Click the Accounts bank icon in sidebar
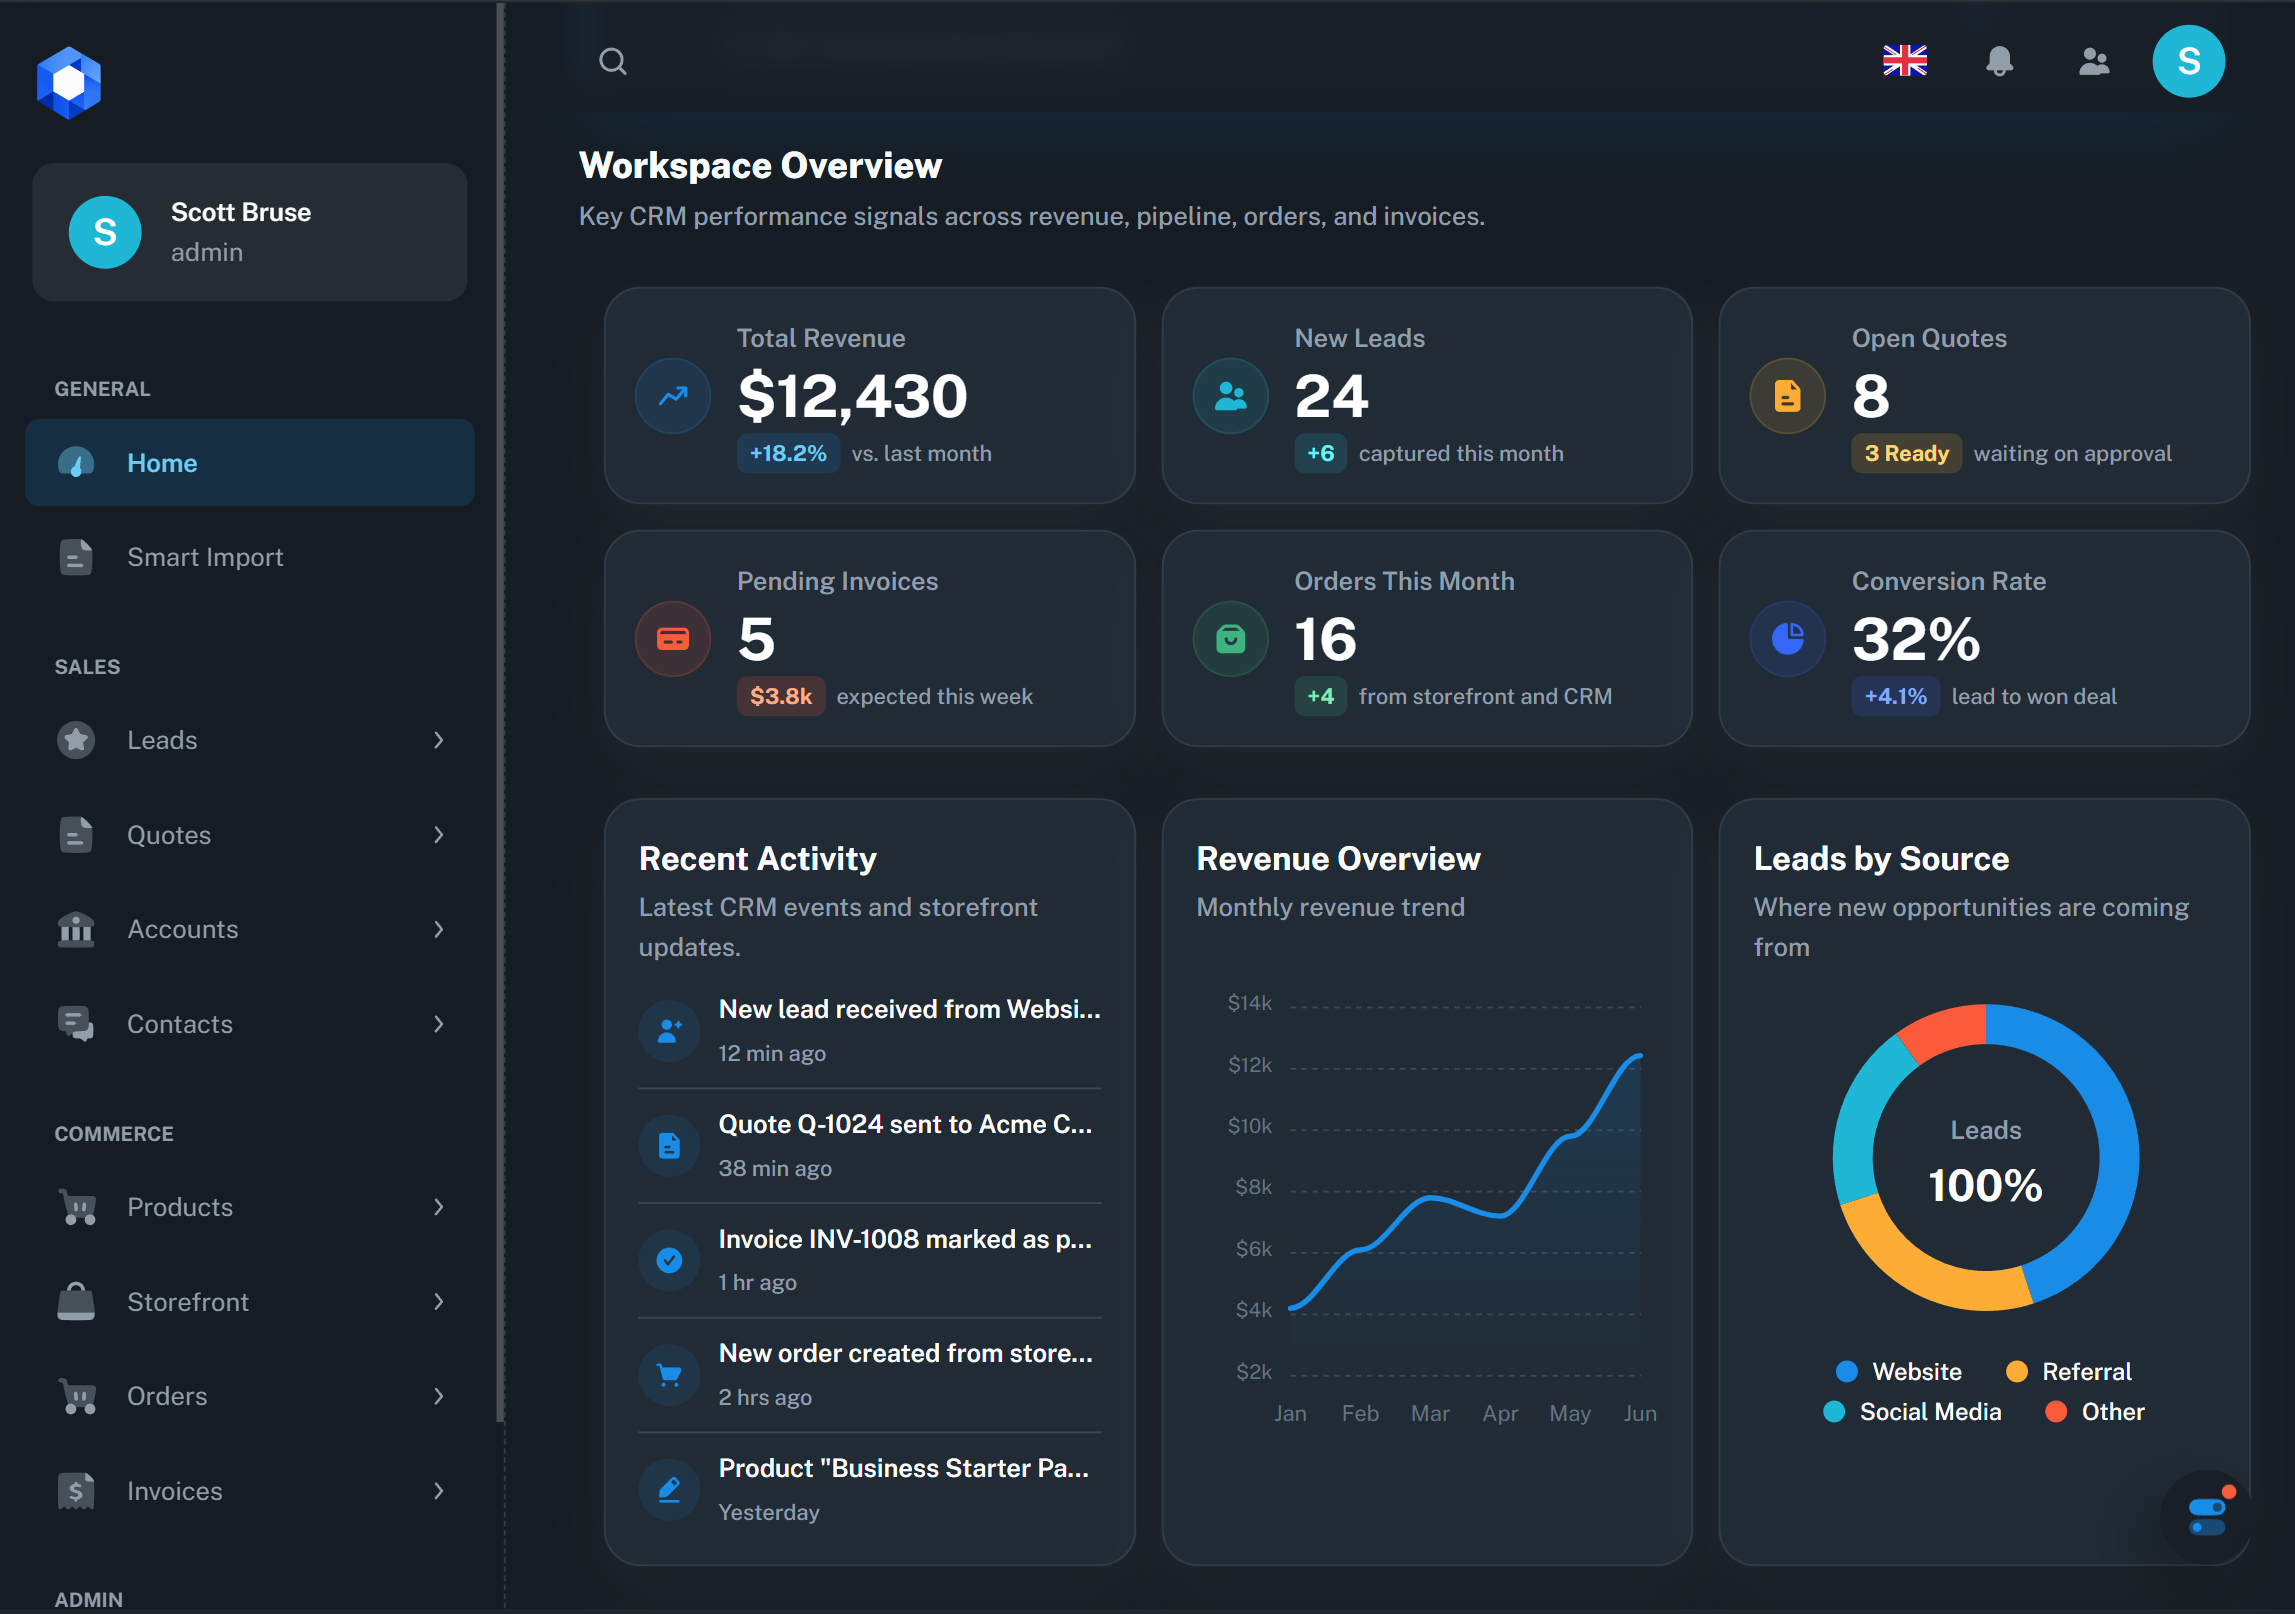This screenshot has height=1614, width=2295. click(76, 929)
